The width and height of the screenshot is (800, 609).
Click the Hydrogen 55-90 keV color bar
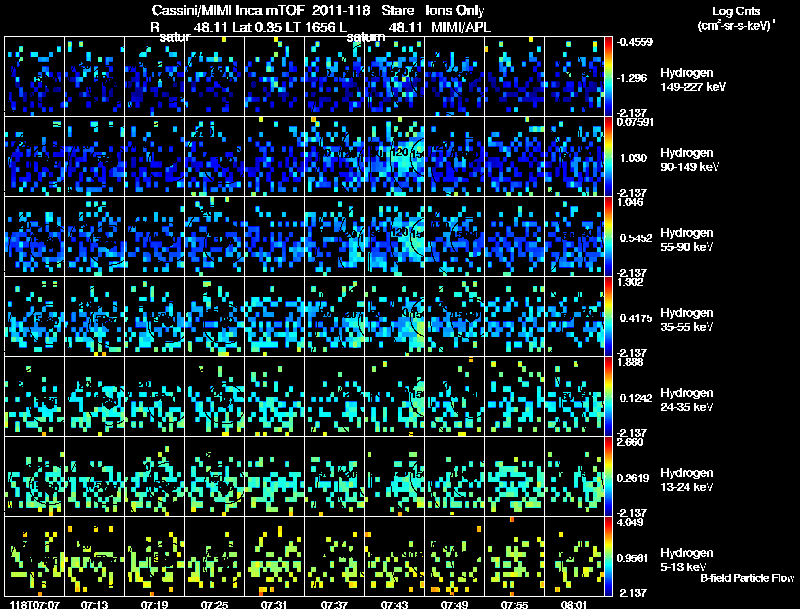[608, 237]
